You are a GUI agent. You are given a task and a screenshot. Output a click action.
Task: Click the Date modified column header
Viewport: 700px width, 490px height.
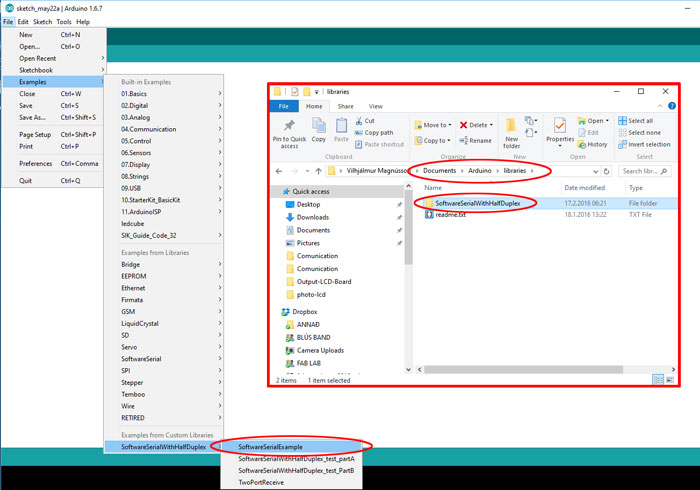click(x=585, y=188)
